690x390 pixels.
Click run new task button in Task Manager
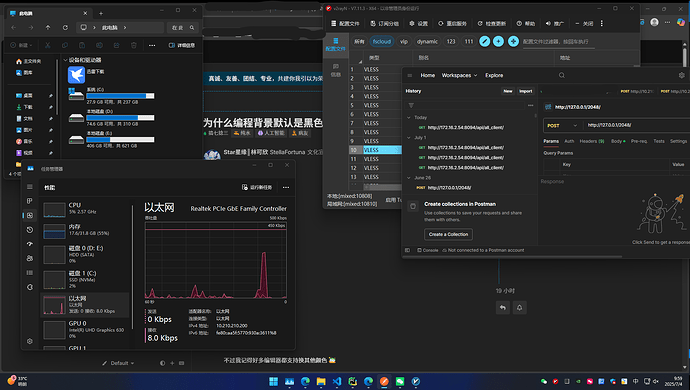[x=257, y=187]
